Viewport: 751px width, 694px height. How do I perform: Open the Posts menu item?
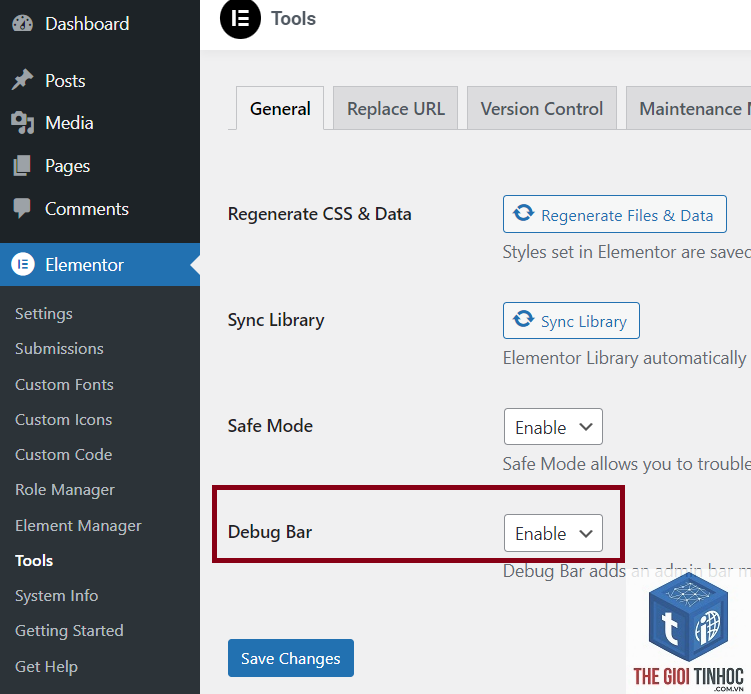point(100,80)
